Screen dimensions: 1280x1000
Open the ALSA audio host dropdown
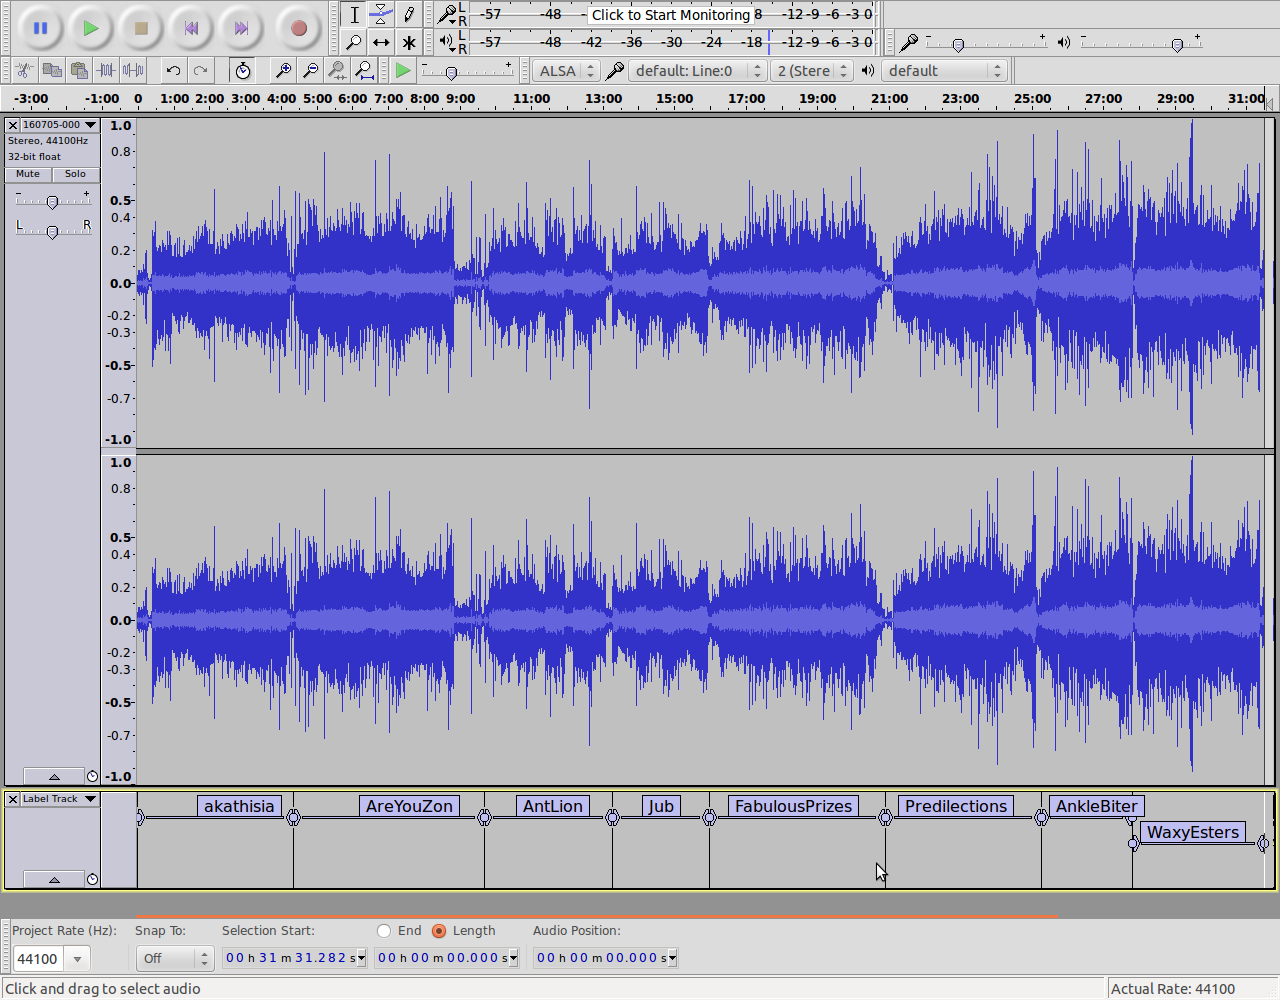click(x=566, y=71)
